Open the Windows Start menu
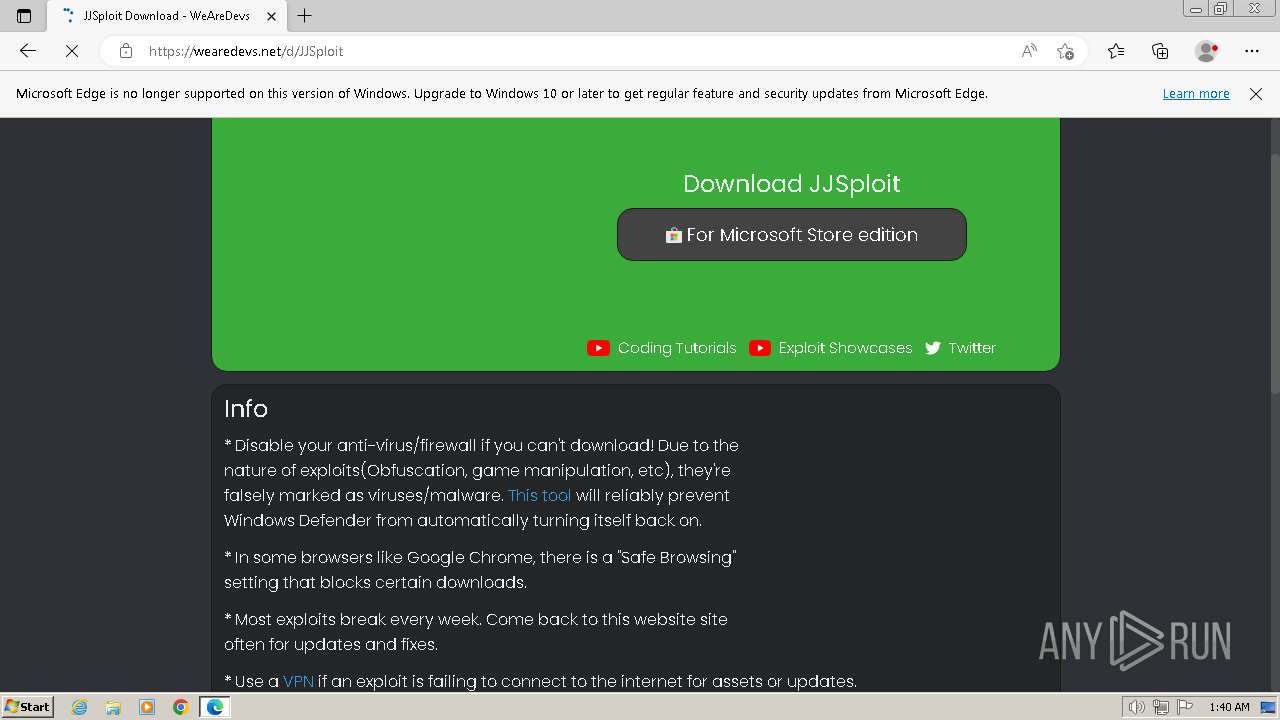This screenshot has width=1280, height=720. coord(27,707)
